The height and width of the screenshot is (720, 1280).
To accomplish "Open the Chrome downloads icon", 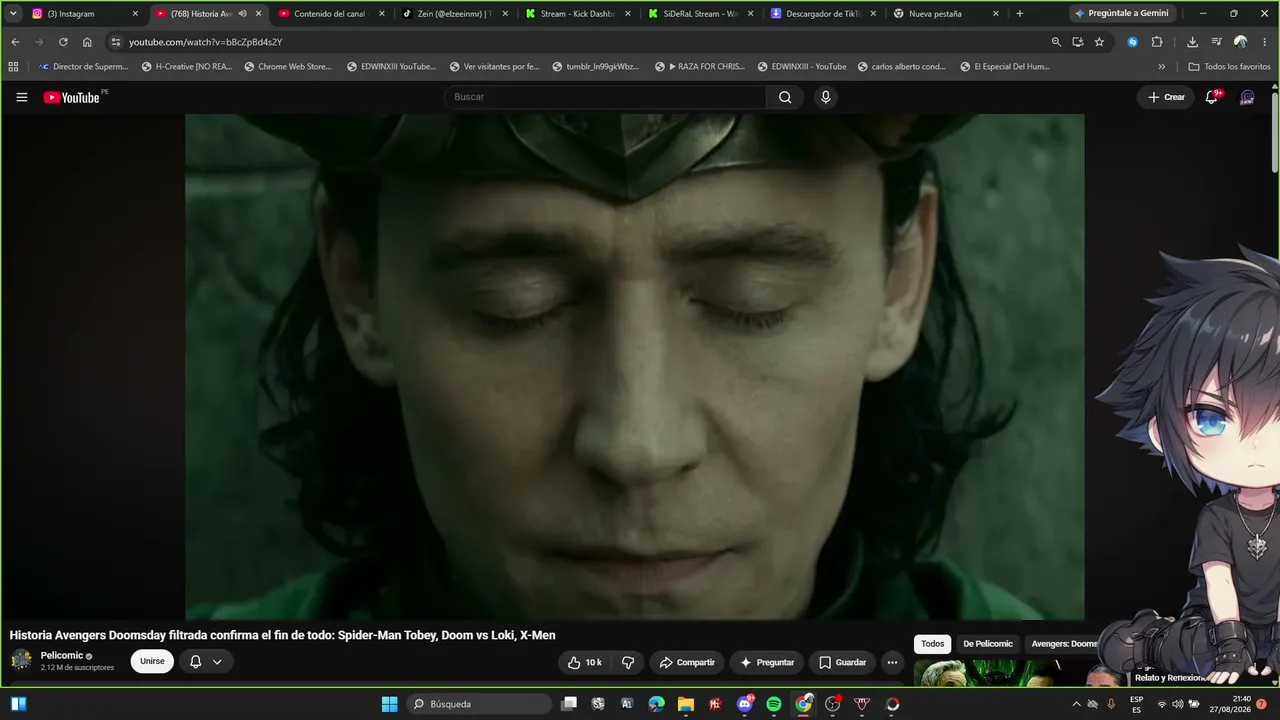I will [1192, 42].
